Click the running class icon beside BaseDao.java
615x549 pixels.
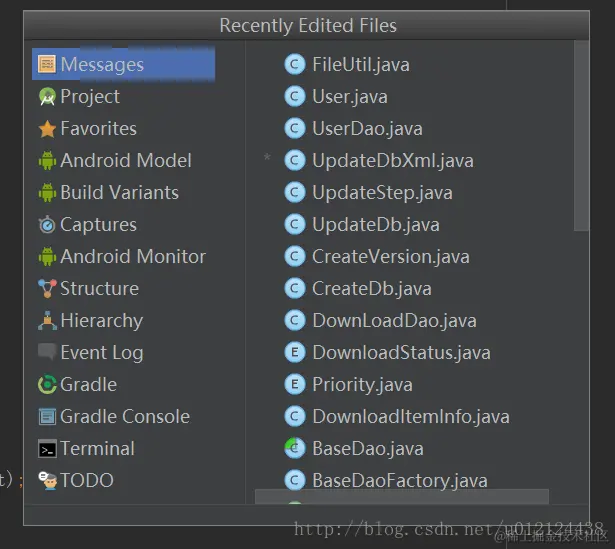point(295,448)
